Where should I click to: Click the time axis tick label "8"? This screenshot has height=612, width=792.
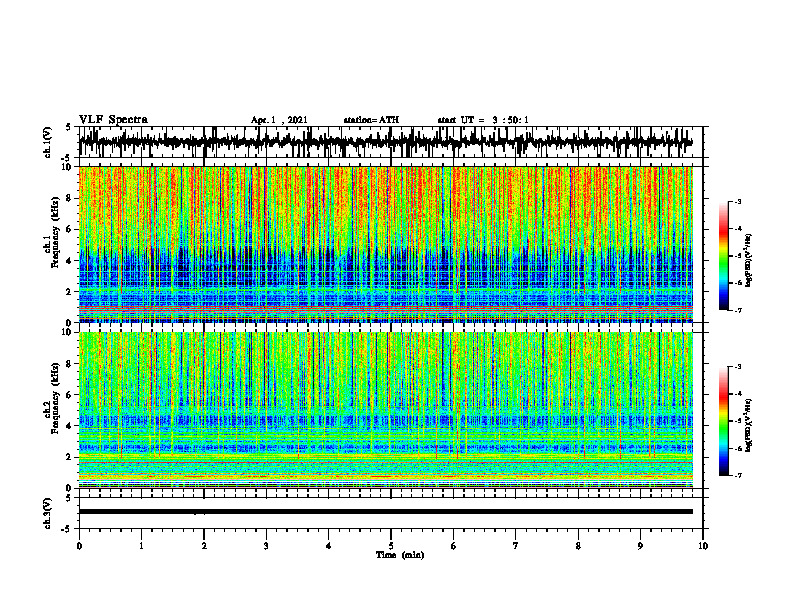[578, 545]
